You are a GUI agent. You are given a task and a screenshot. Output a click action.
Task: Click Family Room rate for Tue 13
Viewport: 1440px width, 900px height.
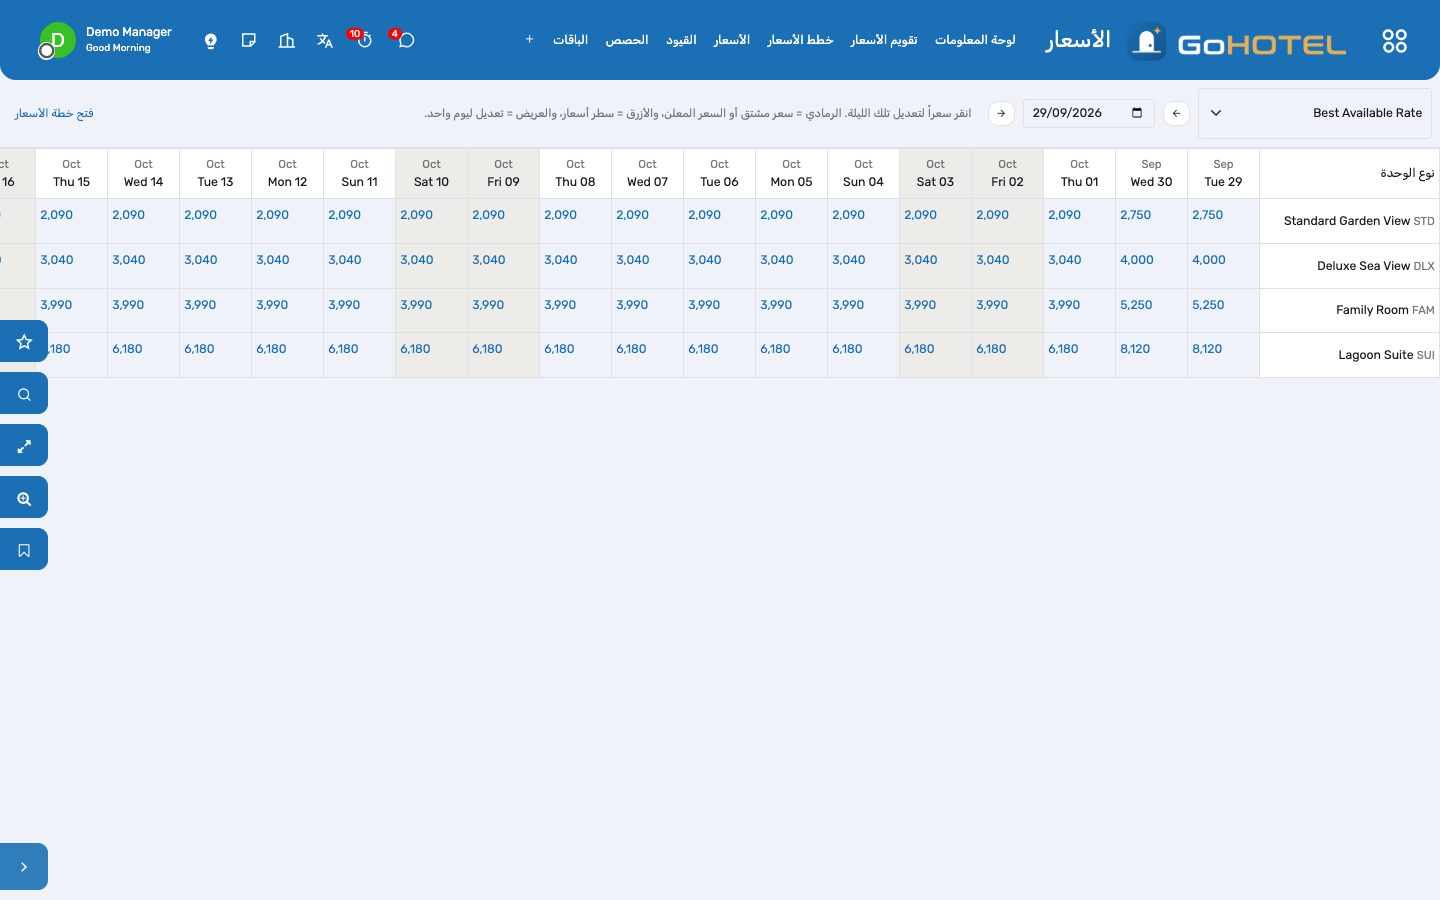[200, 305]
